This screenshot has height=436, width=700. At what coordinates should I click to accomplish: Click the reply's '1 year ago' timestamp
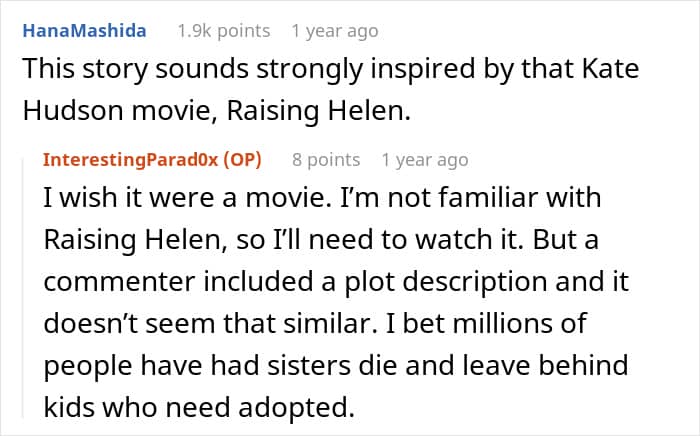(x=424, y=160)
